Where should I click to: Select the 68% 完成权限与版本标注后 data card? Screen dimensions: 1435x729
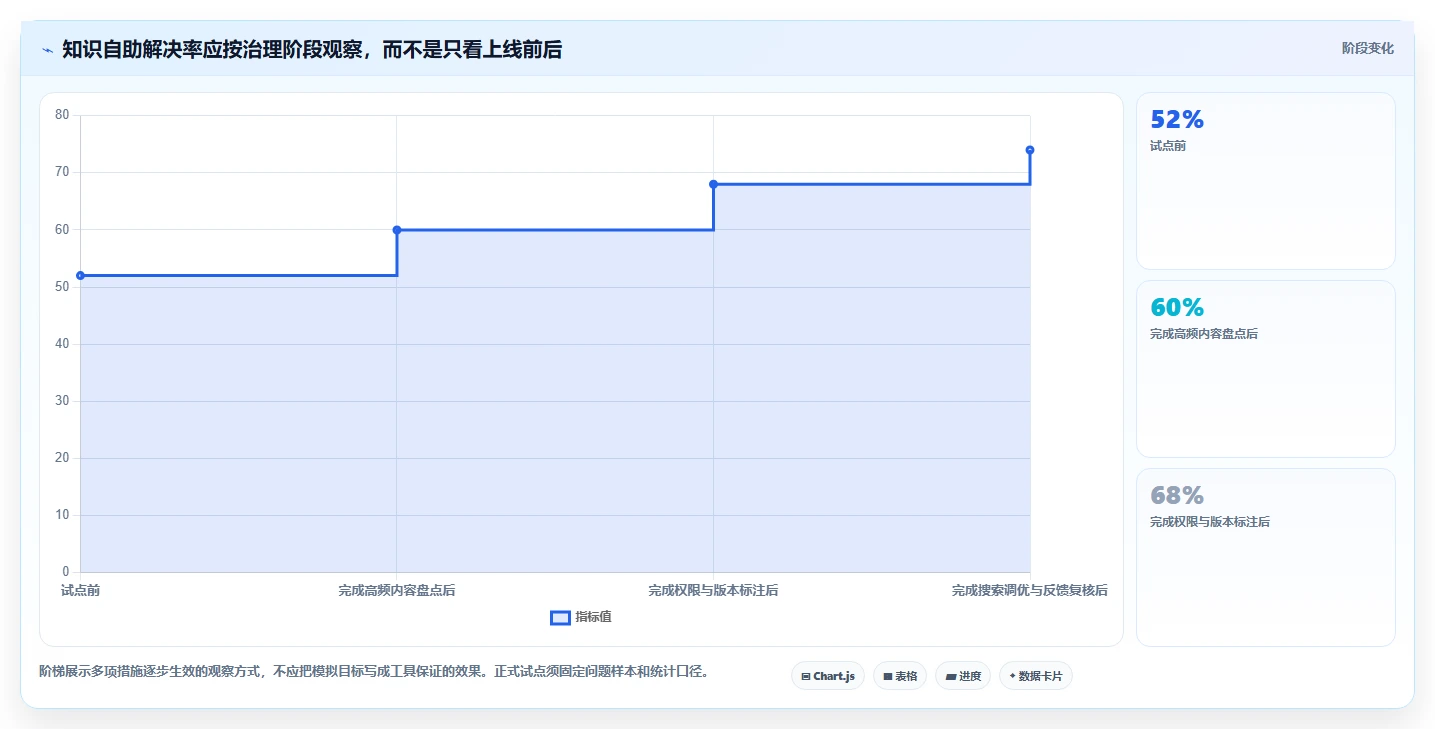1265,557
